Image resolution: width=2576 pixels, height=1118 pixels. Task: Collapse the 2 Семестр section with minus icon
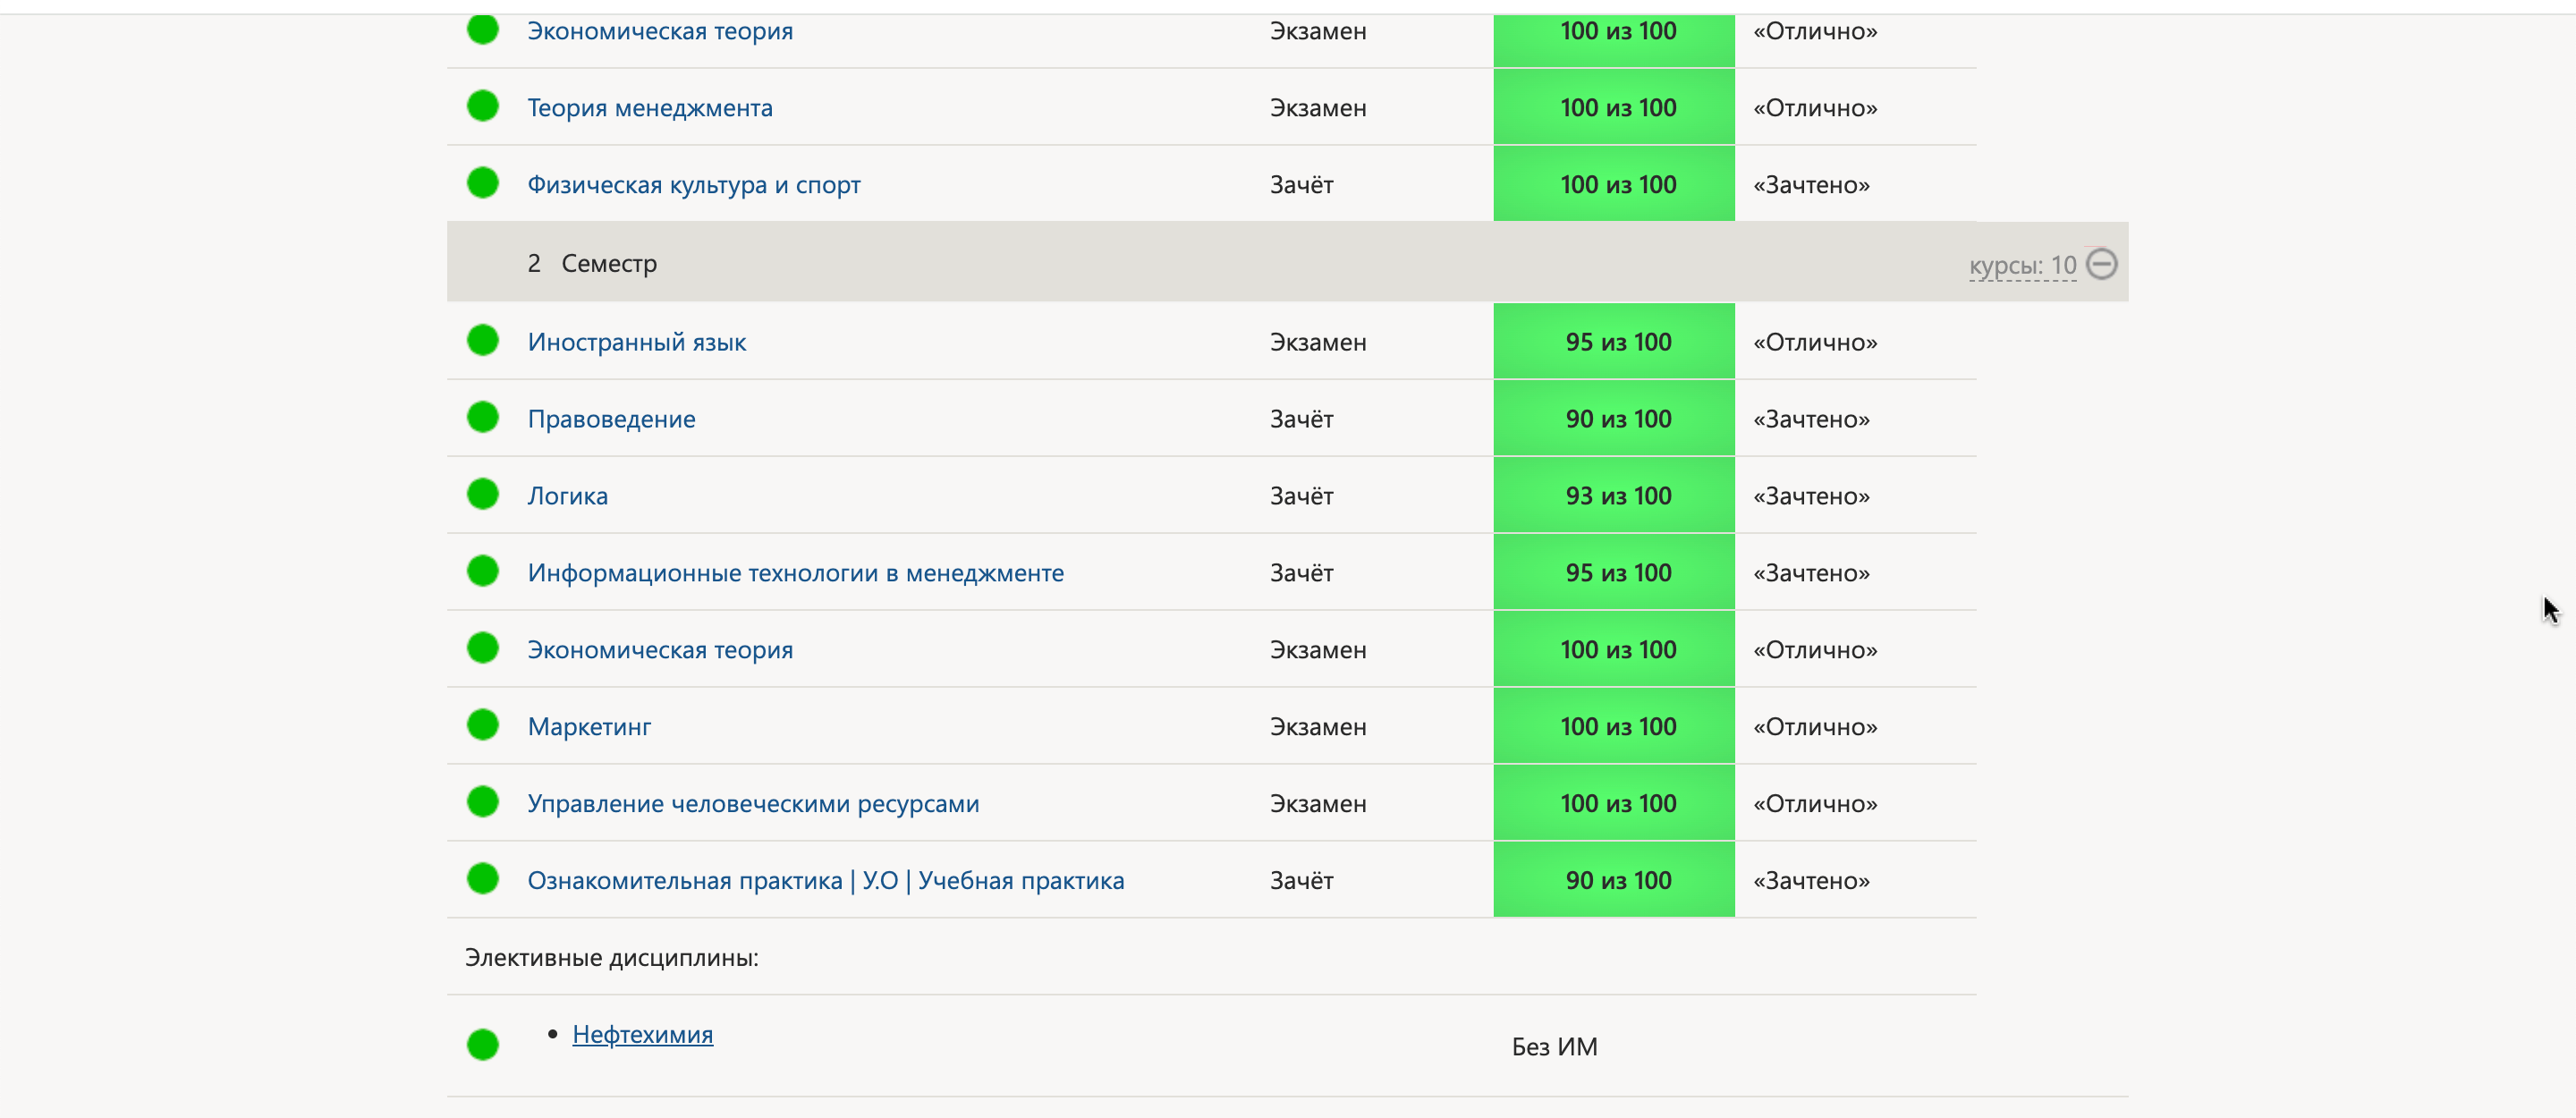tap(2101, 264)
